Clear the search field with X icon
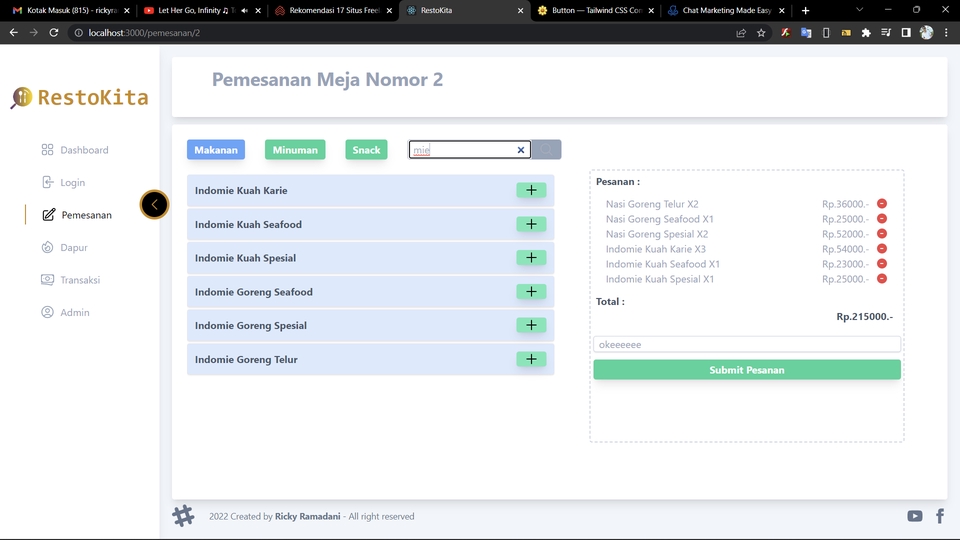The width and height of the screenshot is (960, 540). click(520, 150)
